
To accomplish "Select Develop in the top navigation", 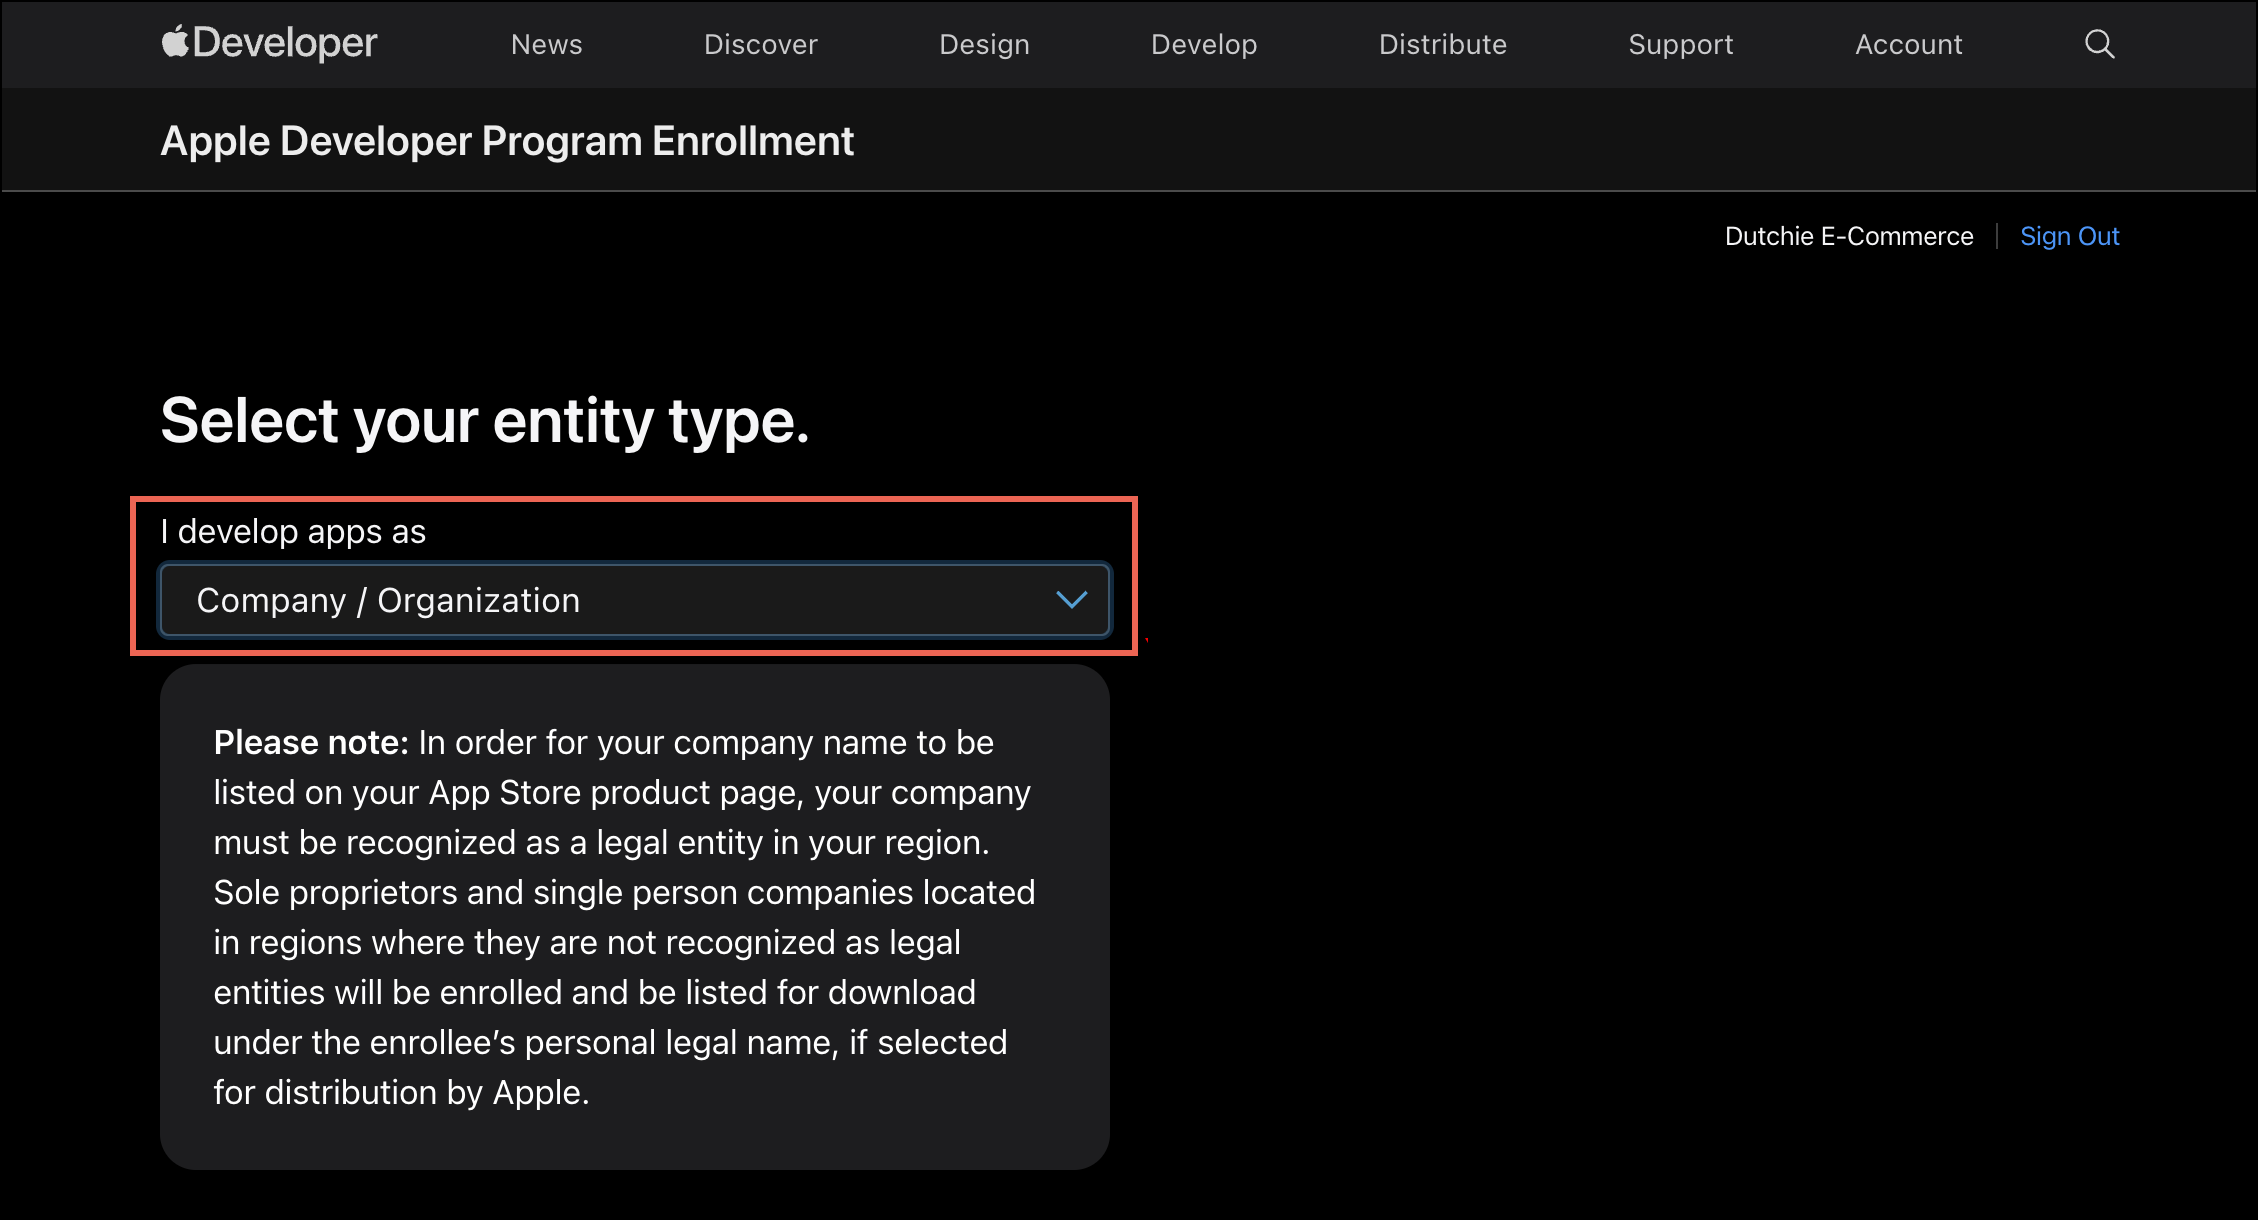I will point(1204,45).
